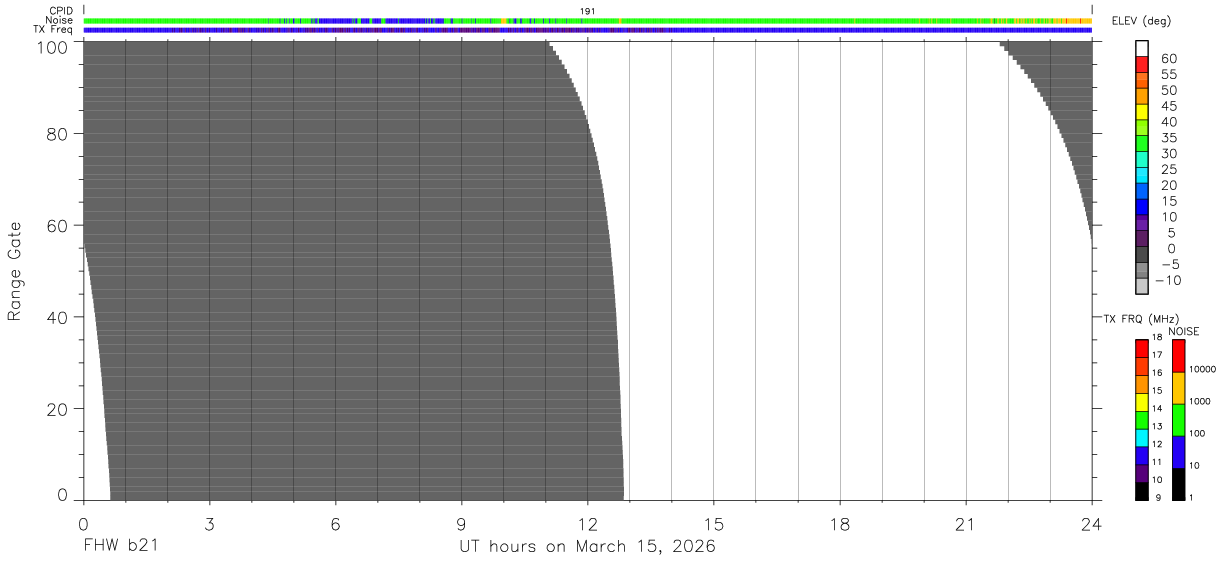Click the 100 label on NOISE legend
This screenshot has width=1228, height=567.
pyautogui.click(x=1199, y=433)
